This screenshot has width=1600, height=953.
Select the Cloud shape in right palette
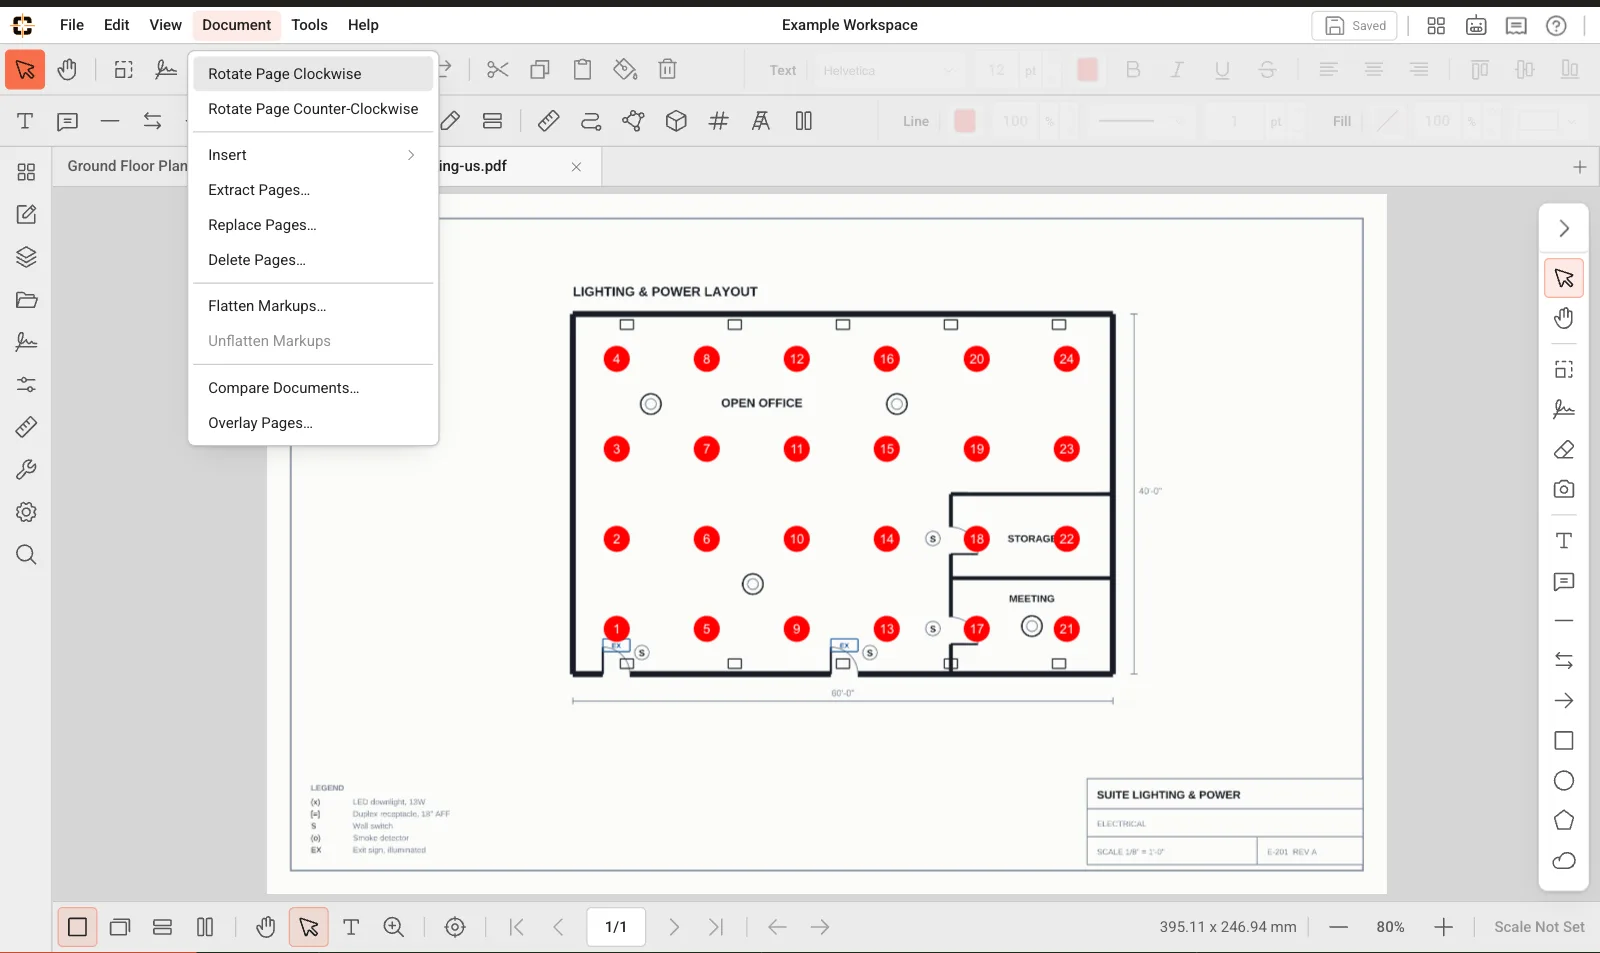pyautogui.click(x=1564, y=861)
